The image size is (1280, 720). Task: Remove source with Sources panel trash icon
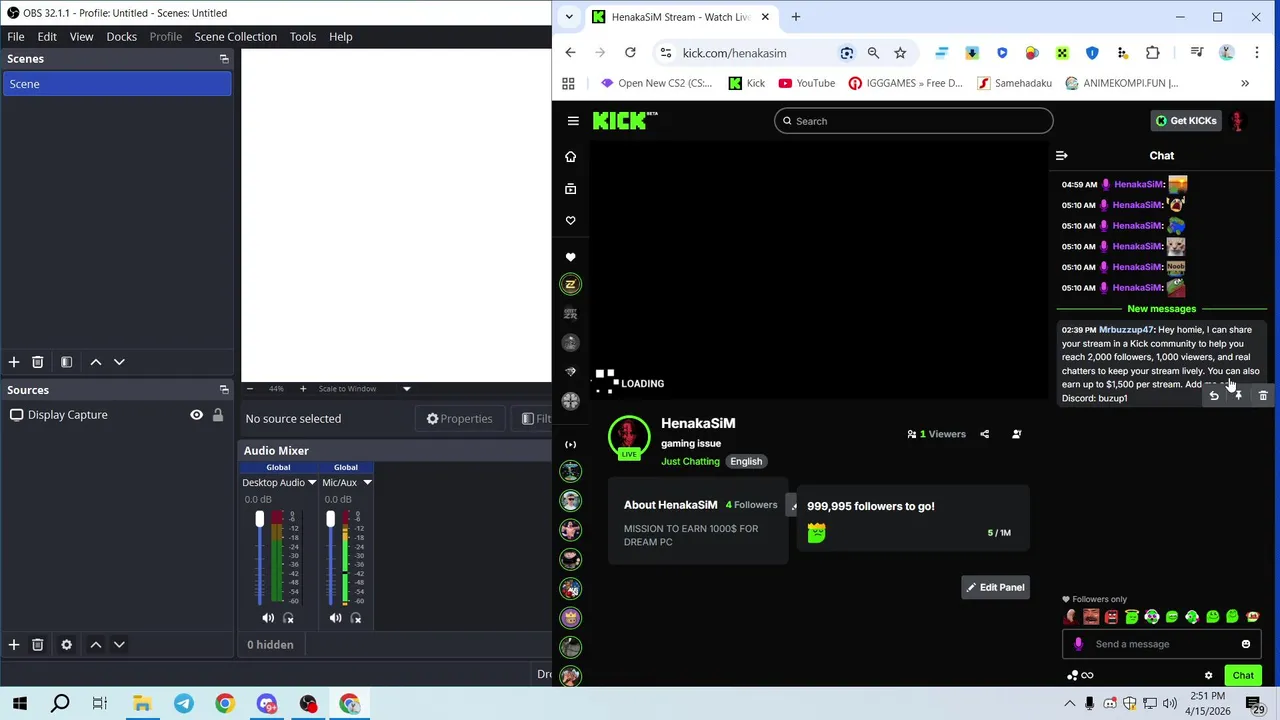[x=37, y=645]
